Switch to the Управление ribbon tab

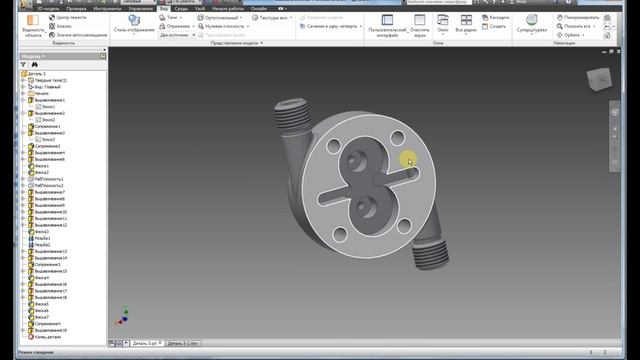pyautogui.click(x=140, y=9)
